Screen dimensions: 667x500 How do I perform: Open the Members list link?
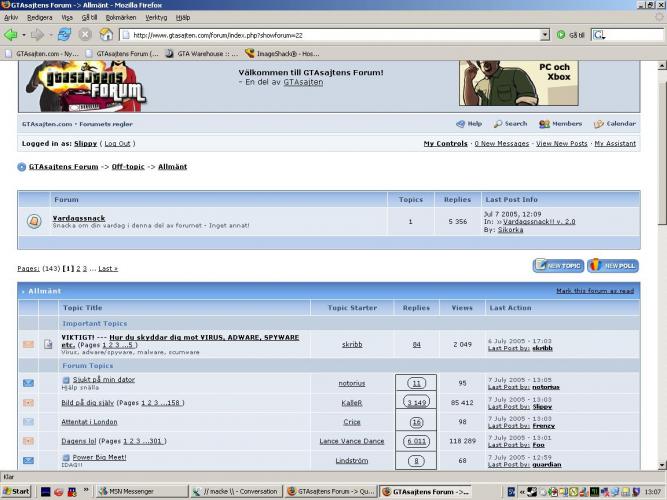tap(560, 124)
